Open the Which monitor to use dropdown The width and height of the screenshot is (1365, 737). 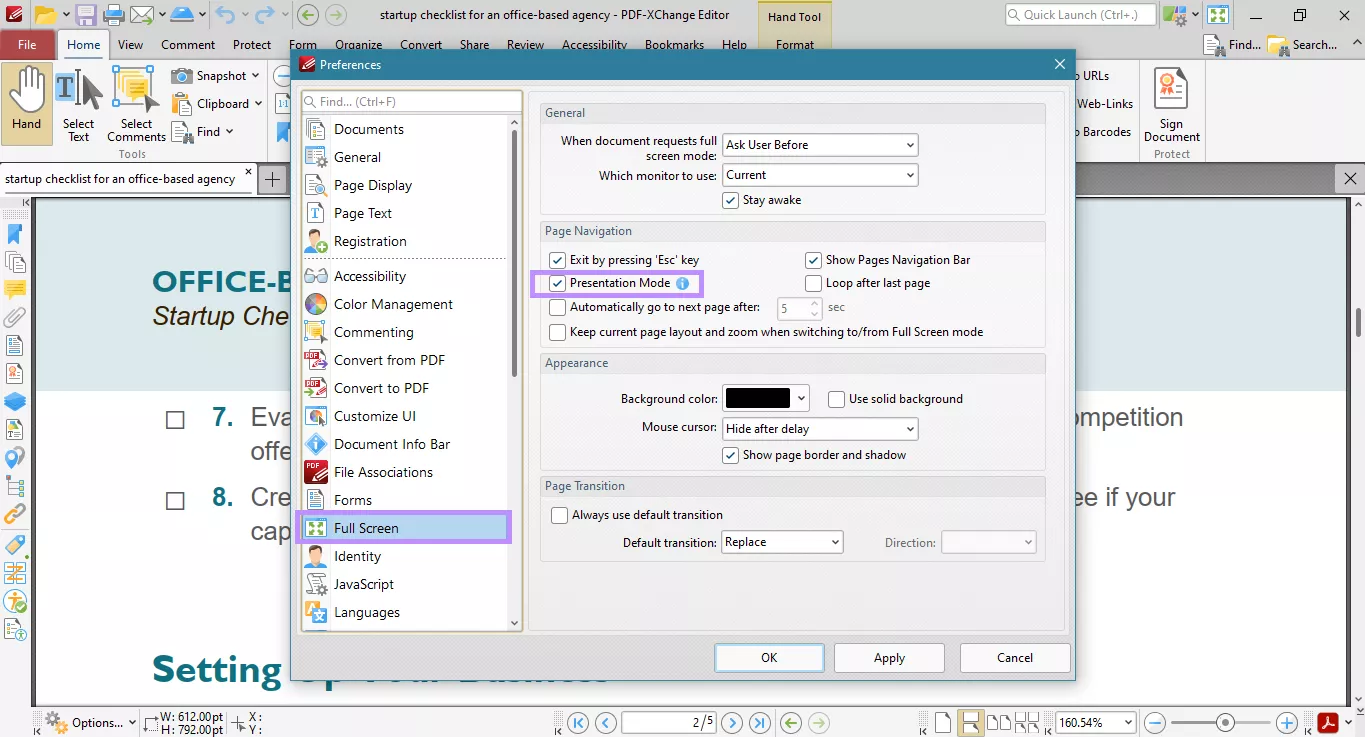(908, 175)
